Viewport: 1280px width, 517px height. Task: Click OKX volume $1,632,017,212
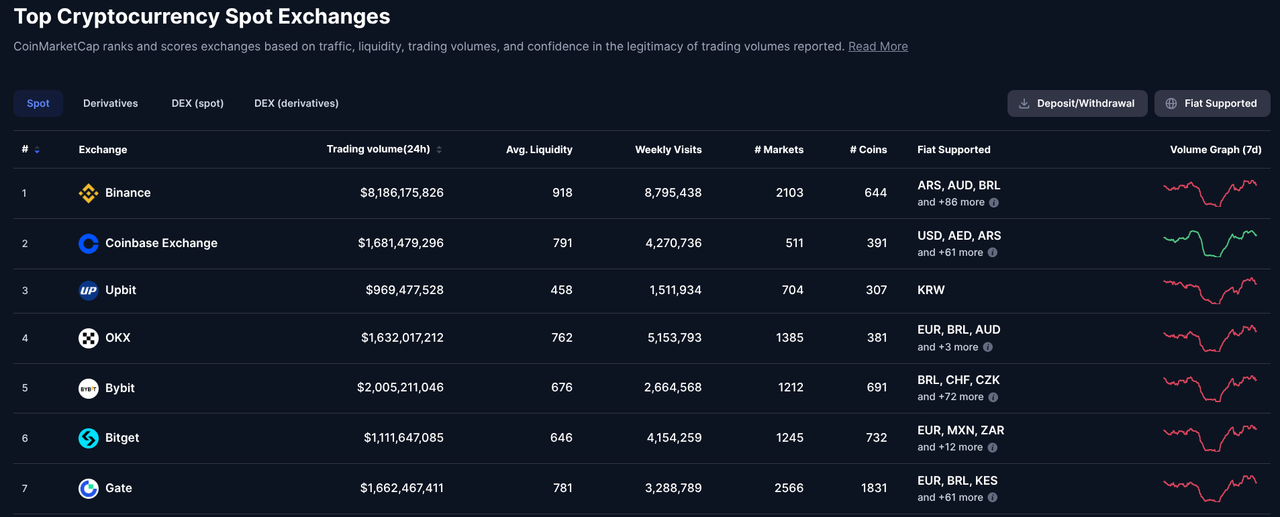click(x=402, y=338)
